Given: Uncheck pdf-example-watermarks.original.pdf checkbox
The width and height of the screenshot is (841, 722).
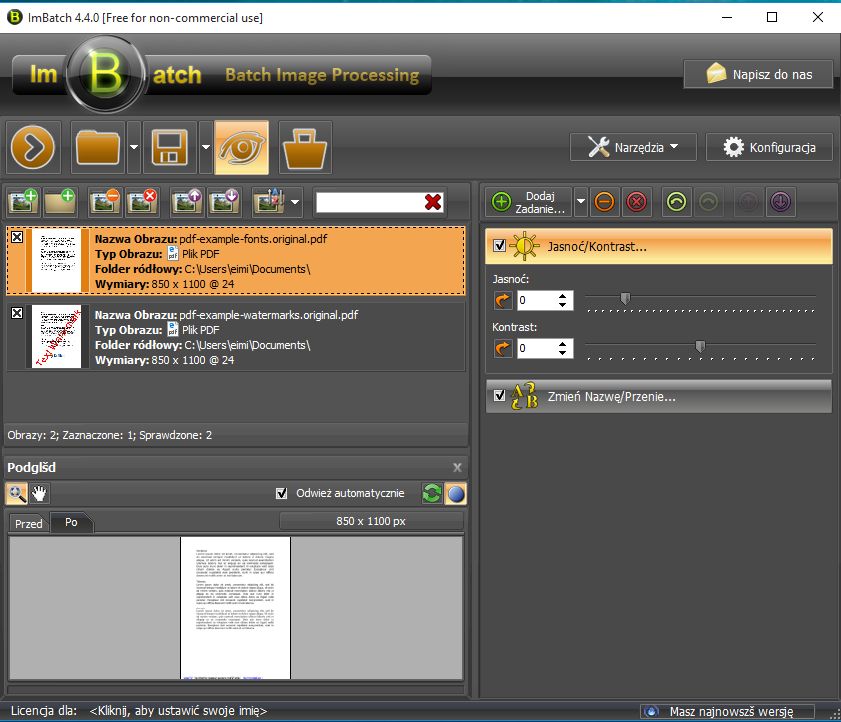Looking at the screenshot, I should click(x=17, y=313).
